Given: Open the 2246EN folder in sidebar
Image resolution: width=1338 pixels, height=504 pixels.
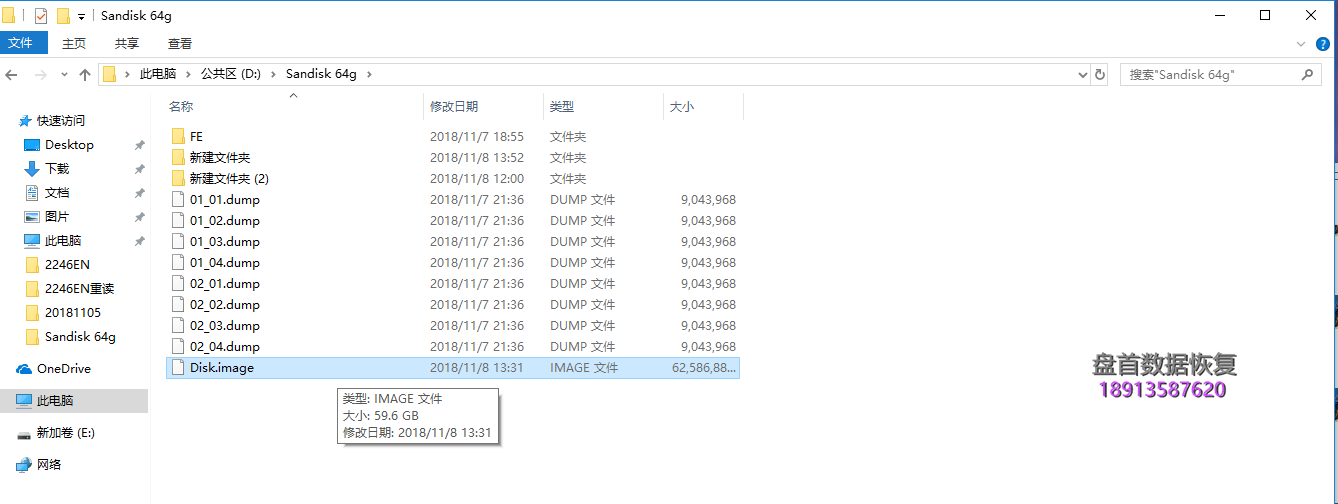Looking at the screenshot, I should (x=69, y=265).
